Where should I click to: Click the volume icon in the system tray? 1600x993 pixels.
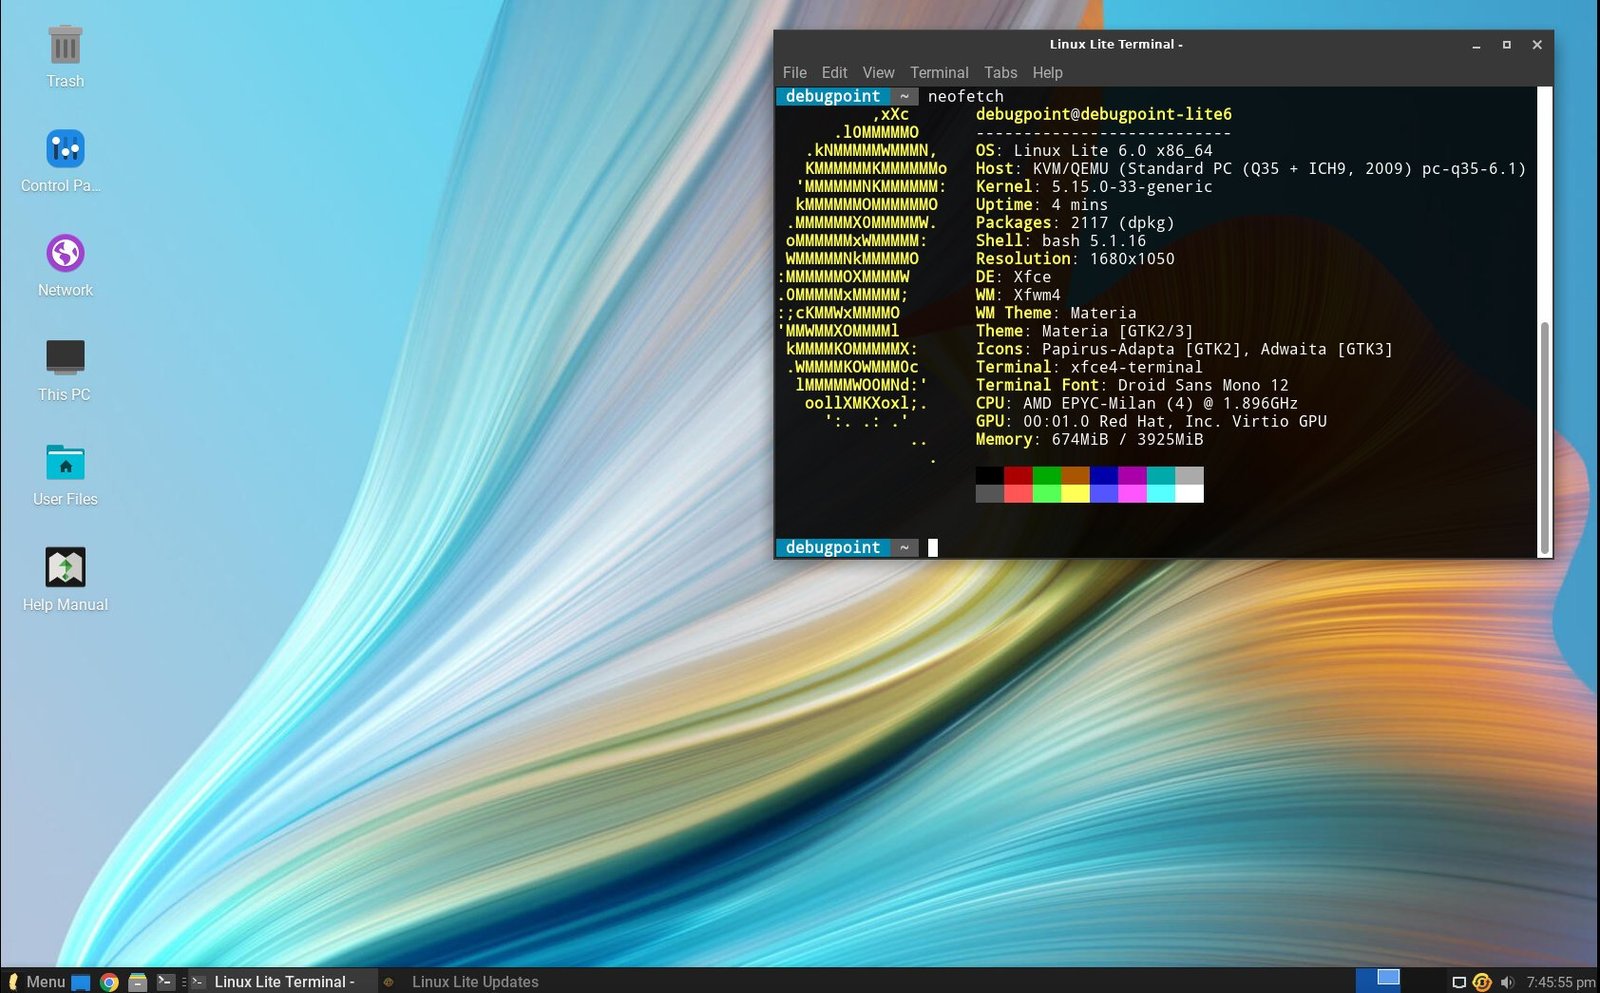click(x=1506, y=981)
